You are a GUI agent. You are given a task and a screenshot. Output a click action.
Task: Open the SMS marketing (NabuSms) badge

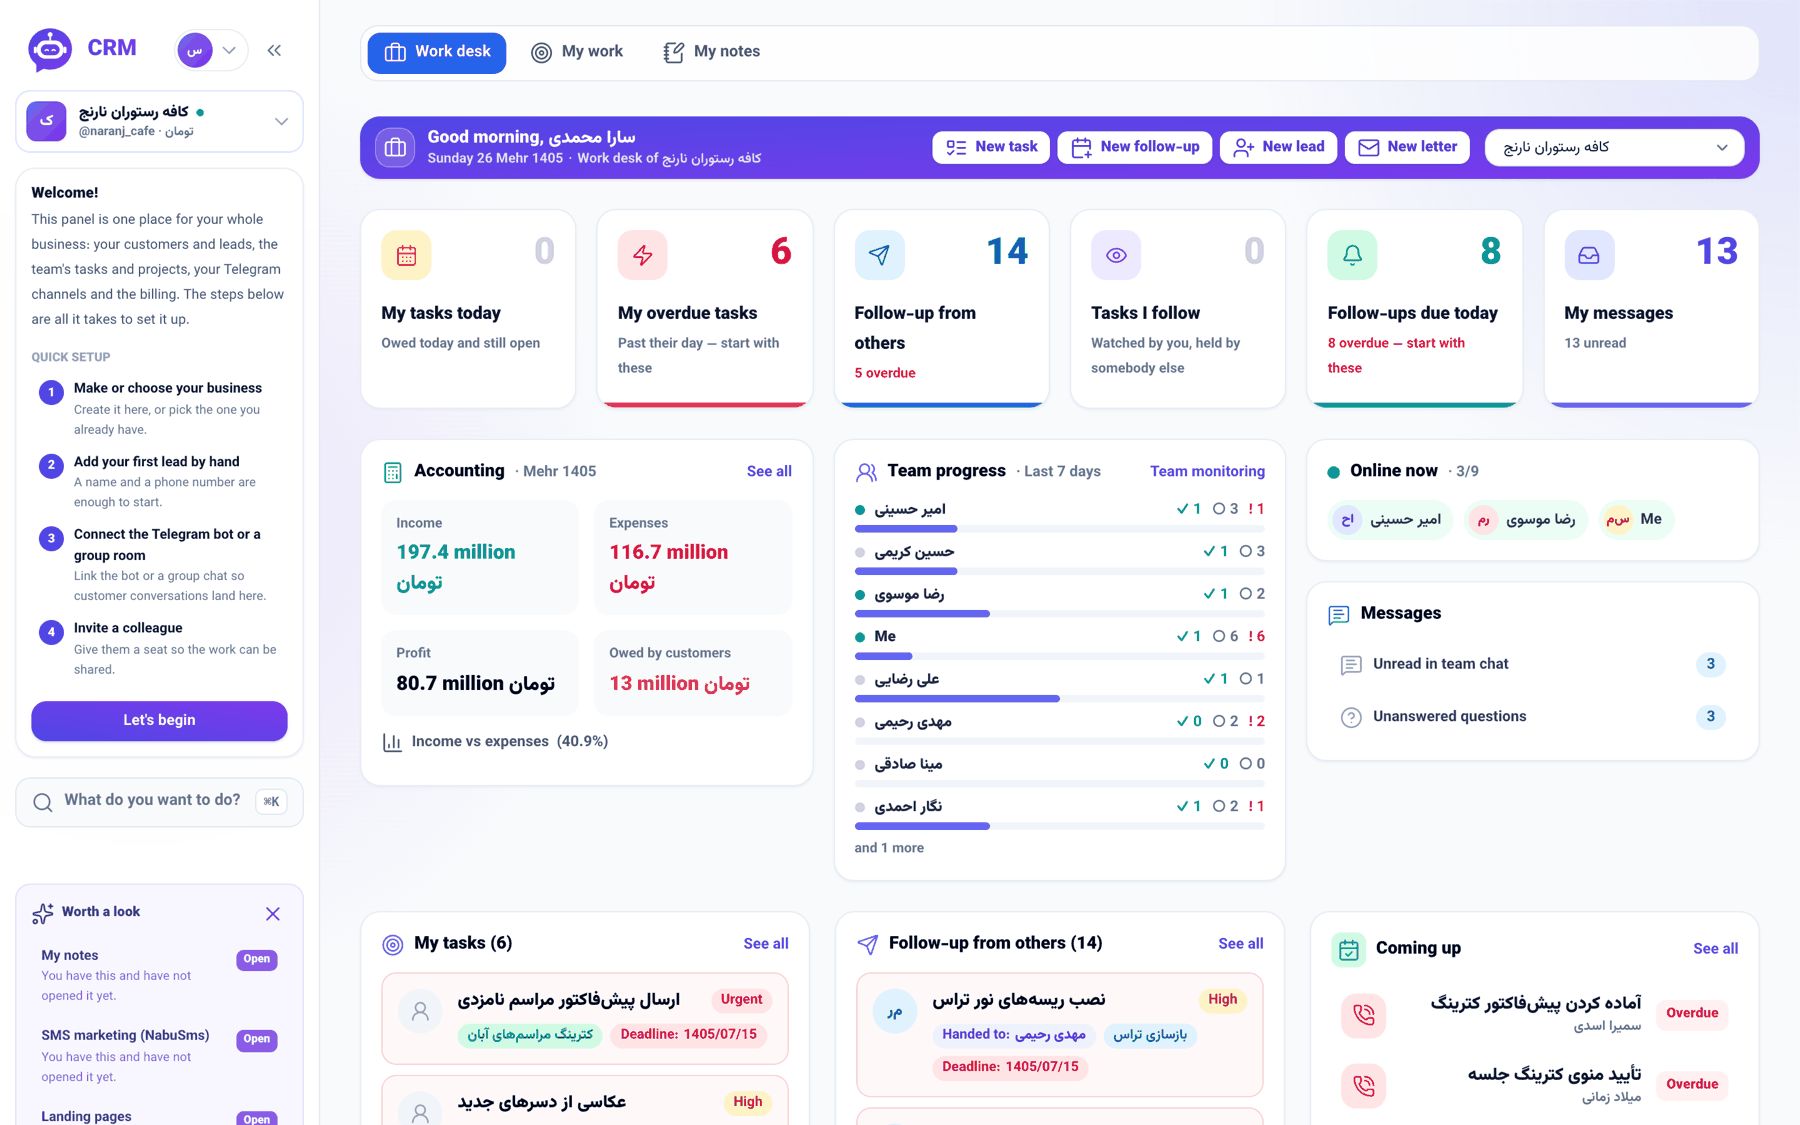coord(257,1039)
